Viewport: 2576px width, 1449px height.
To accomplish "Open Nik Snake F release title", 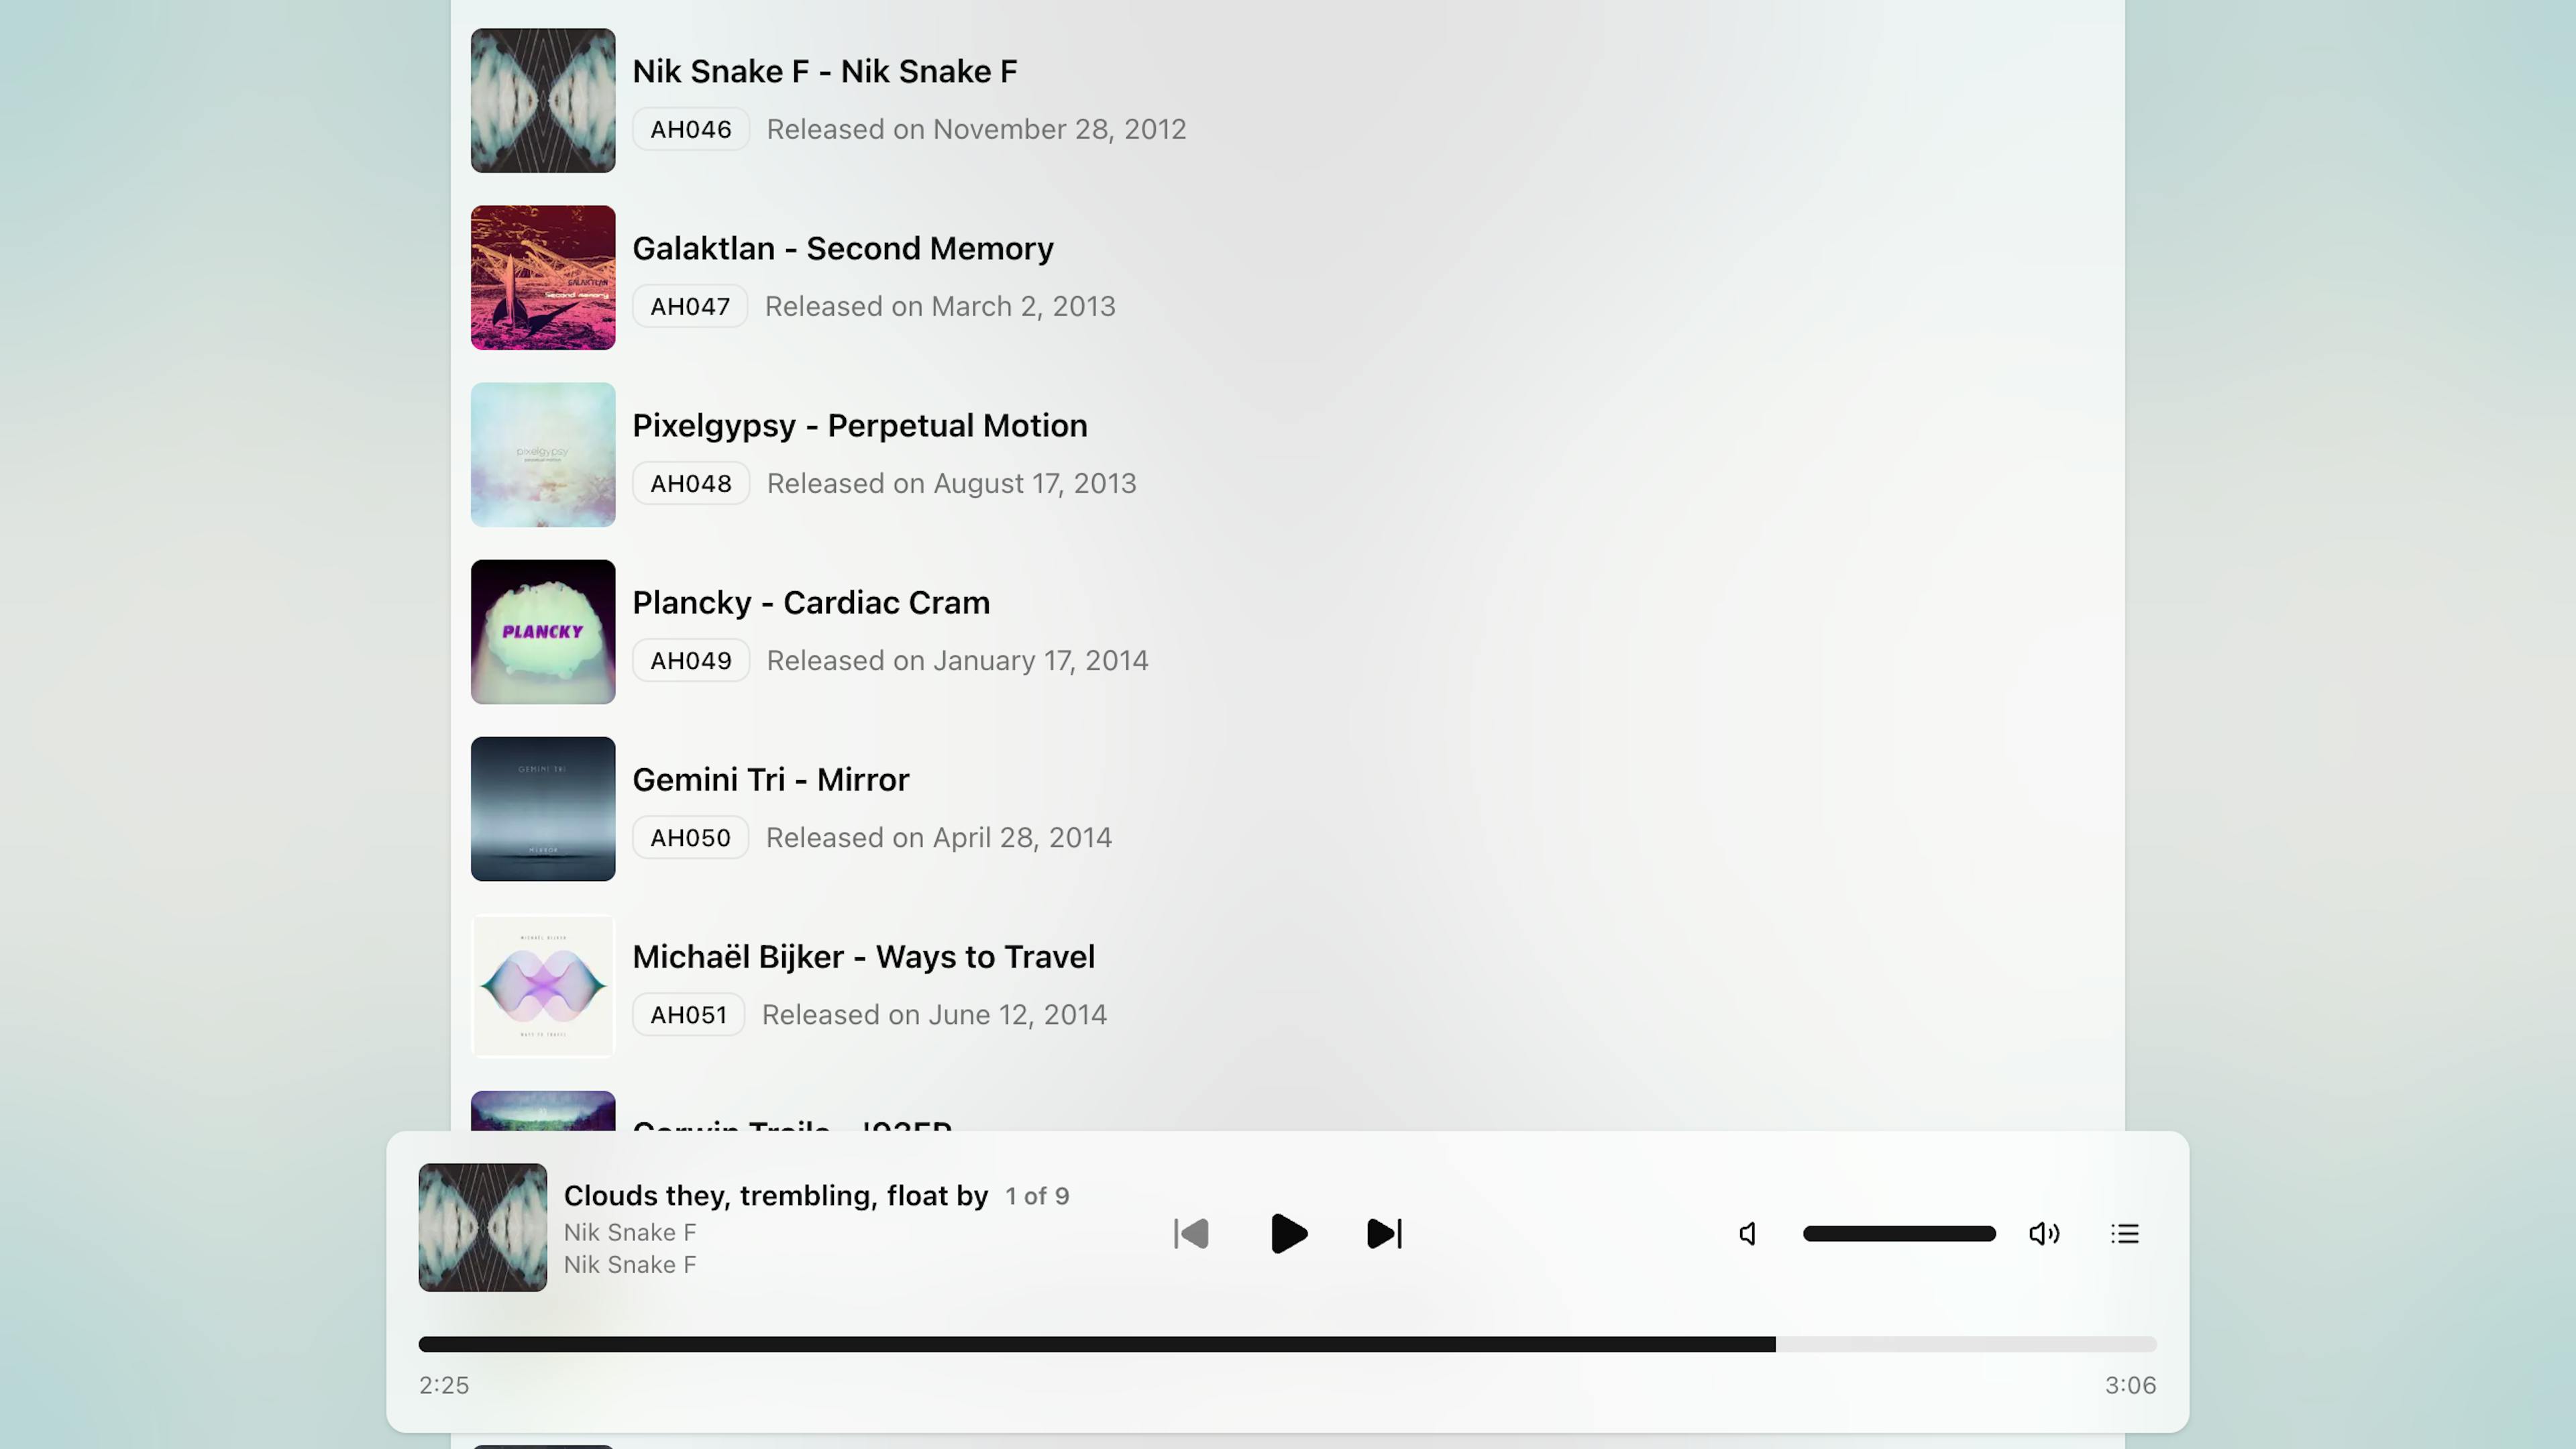I will pyautogui.click(x=824, y=71).
